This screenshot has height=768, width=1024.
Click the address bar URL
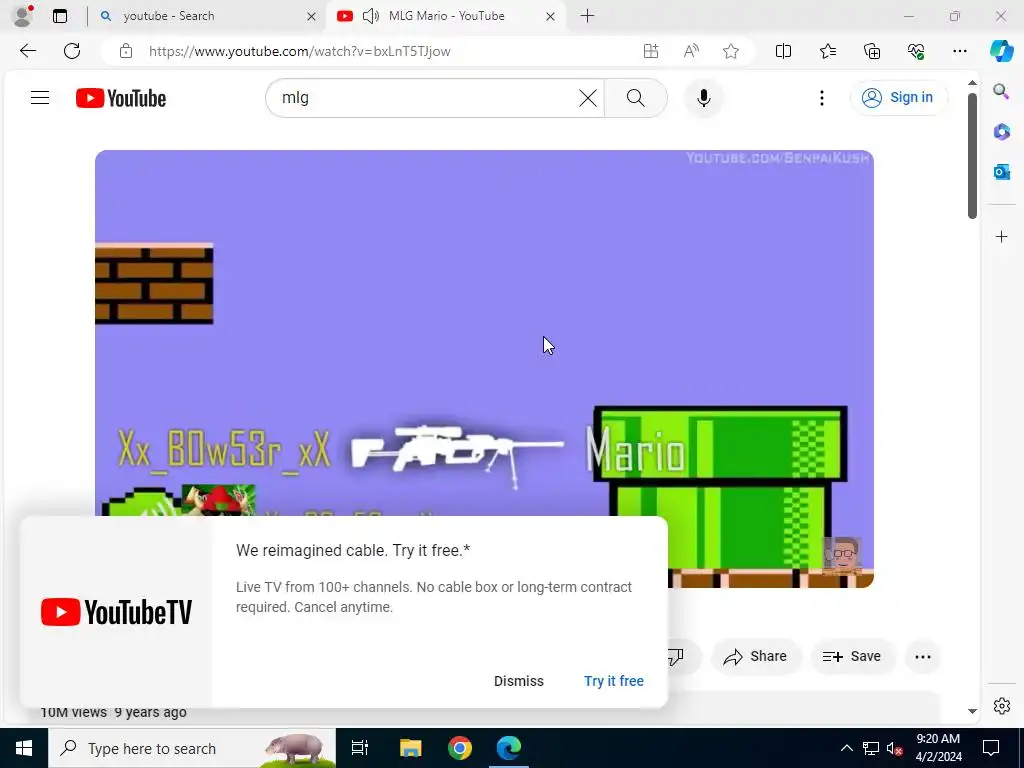(x=300, y=51)
